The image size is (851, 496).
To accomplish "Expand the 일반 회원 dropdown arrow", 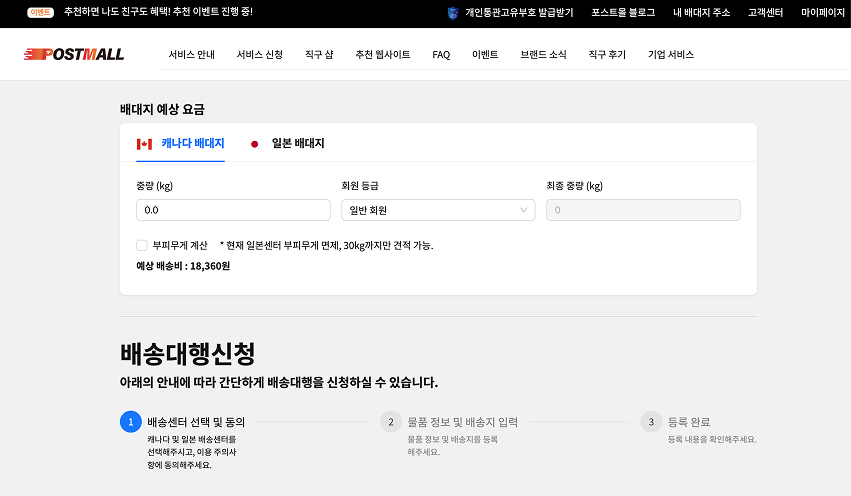I will [x=523, y=210].
